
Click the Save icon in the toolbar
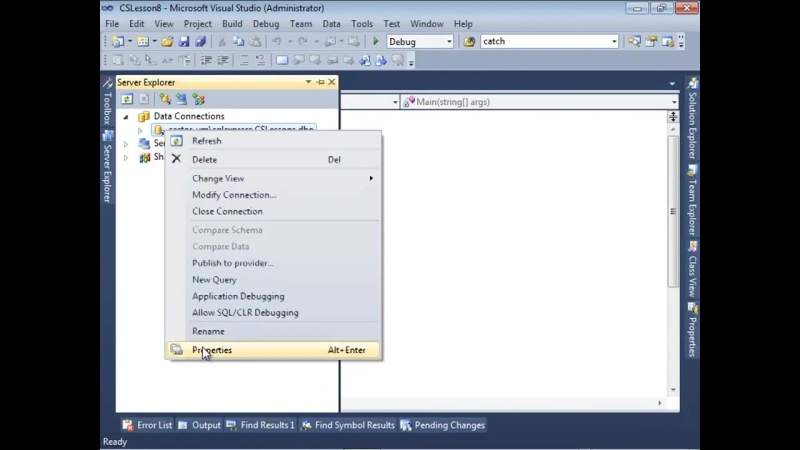184,41
